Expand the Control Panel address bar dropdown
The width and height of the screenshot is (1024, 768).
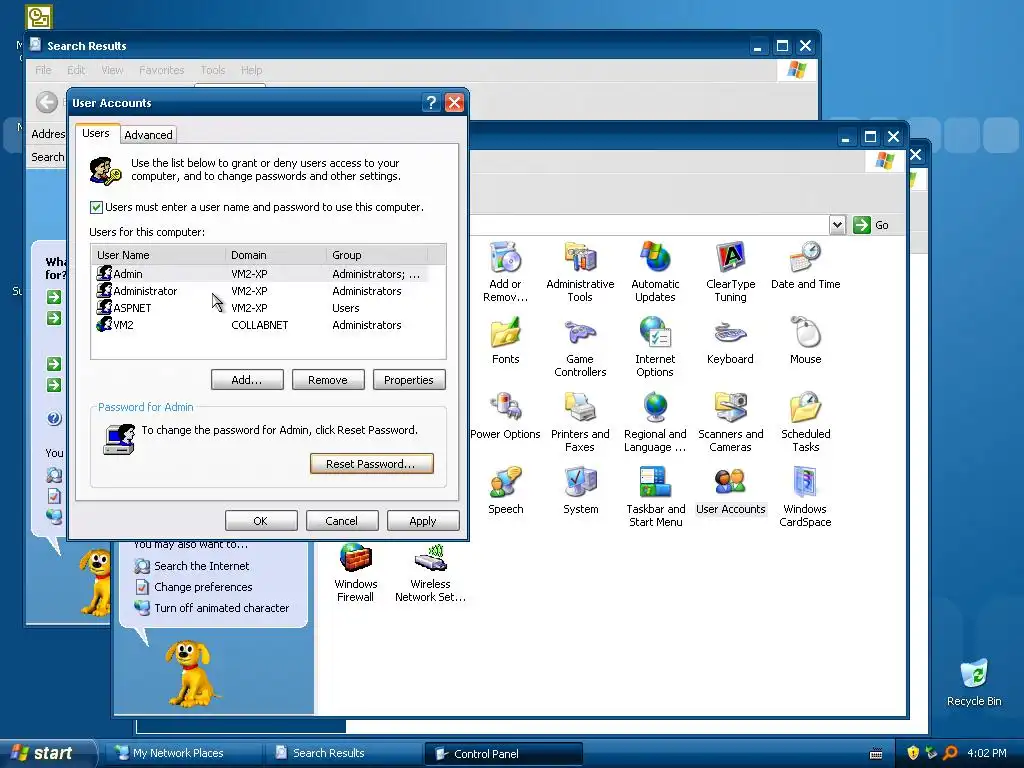pyautogui.click(x=837, y=225)
